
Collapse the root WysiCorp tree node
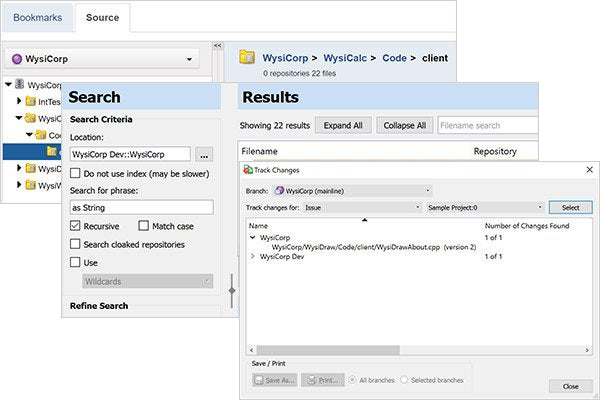(x=8, y=84)
